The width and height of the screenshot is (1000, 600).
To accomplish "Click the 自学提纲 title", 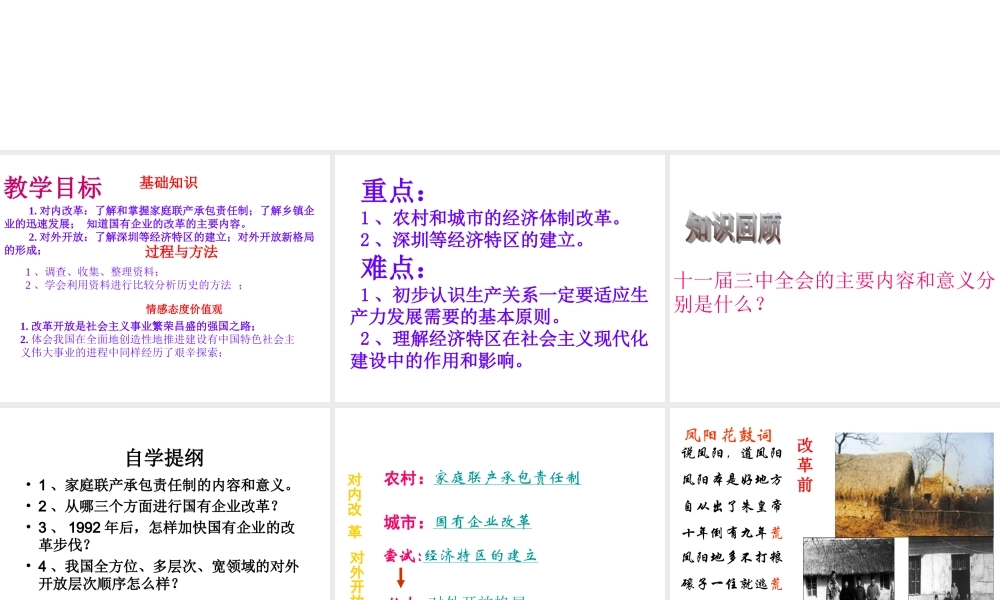I will click(165, 457).
